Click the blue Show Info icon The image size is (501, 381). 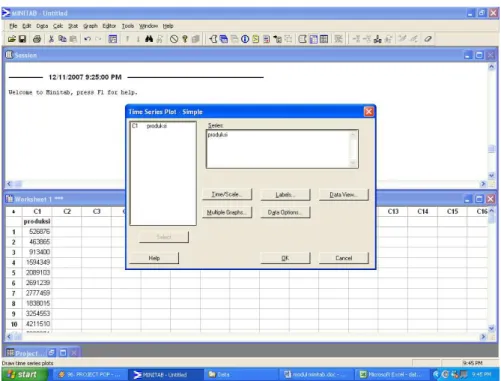click(x=245, y=39)
